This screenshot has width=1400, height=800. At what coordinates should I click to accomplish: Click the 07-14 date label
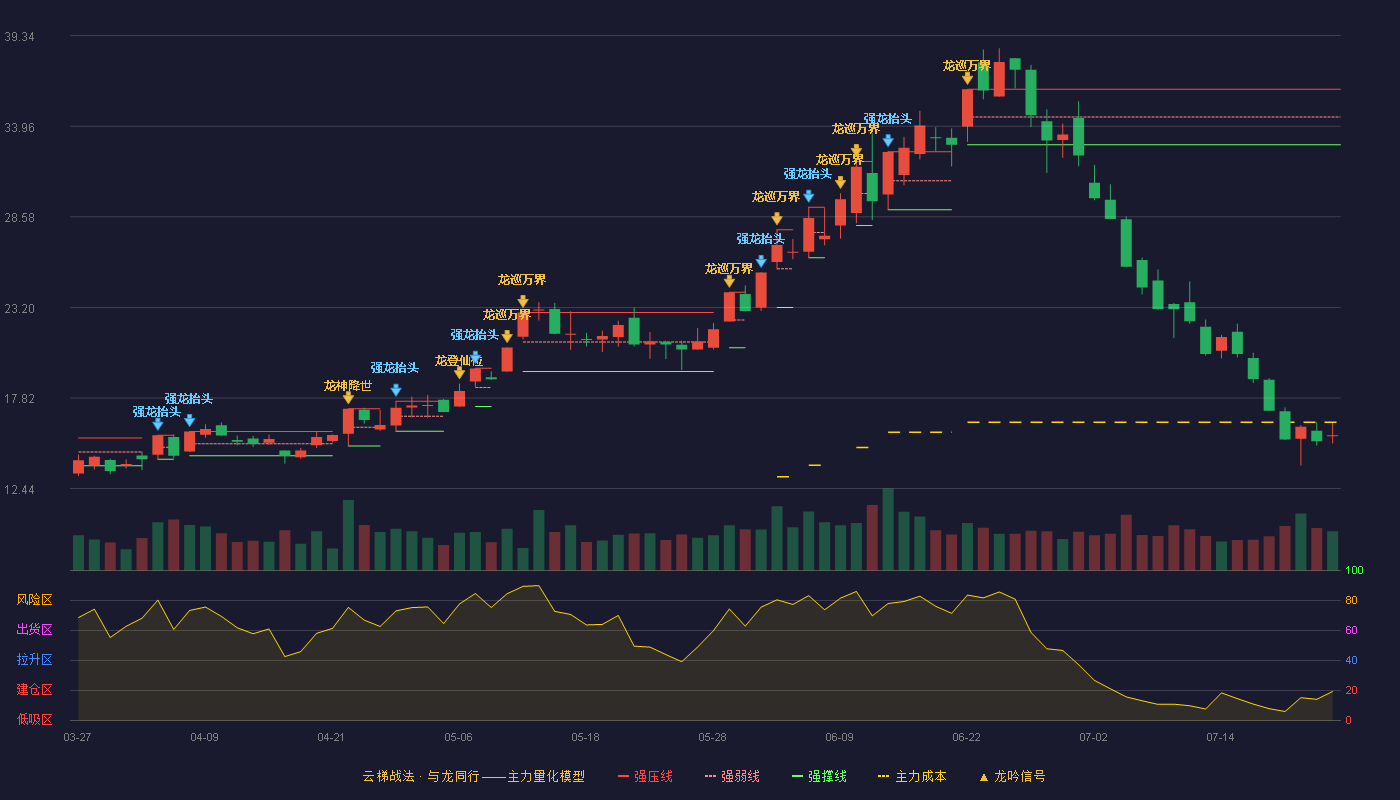coord(1220,737)
